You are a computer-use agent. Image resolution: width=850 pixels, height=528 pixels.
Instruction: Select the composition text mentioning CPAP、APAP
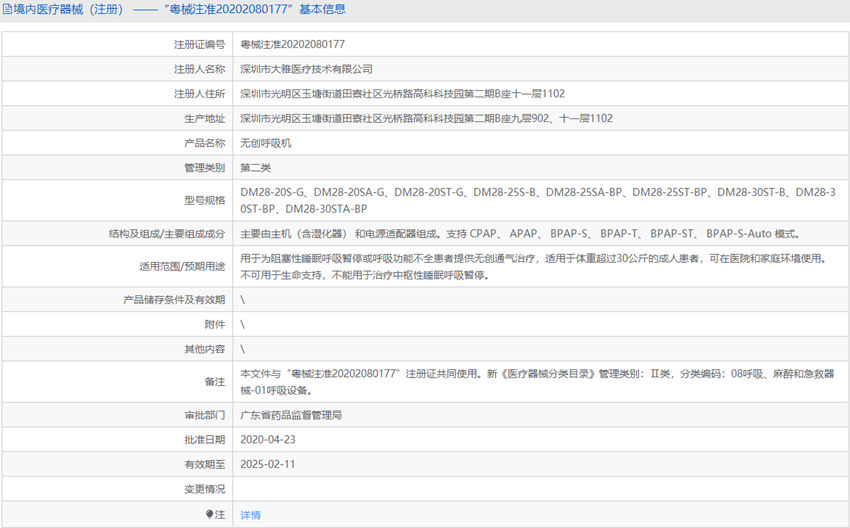coord(520,234)
